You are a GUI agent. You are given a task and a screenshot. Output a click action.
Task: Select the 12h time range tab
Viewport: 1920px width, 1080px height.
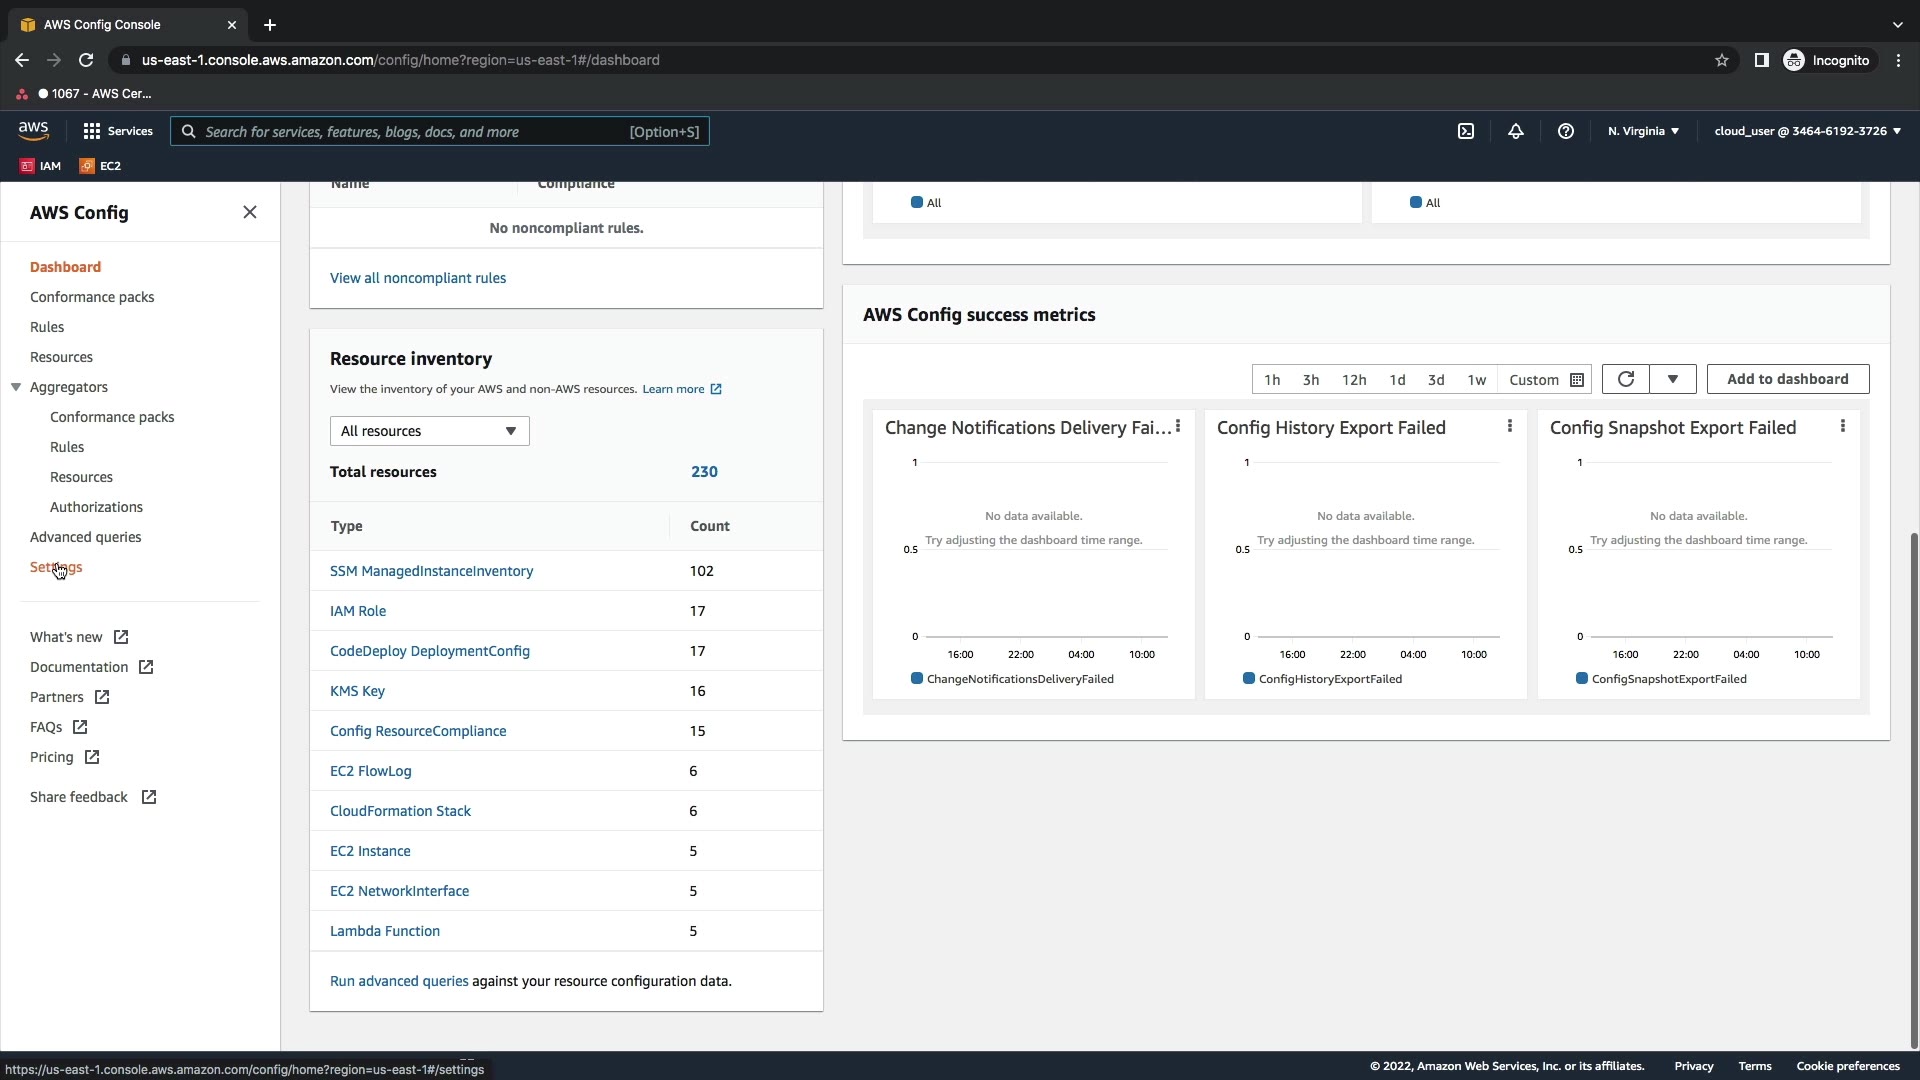point(1353,380)
